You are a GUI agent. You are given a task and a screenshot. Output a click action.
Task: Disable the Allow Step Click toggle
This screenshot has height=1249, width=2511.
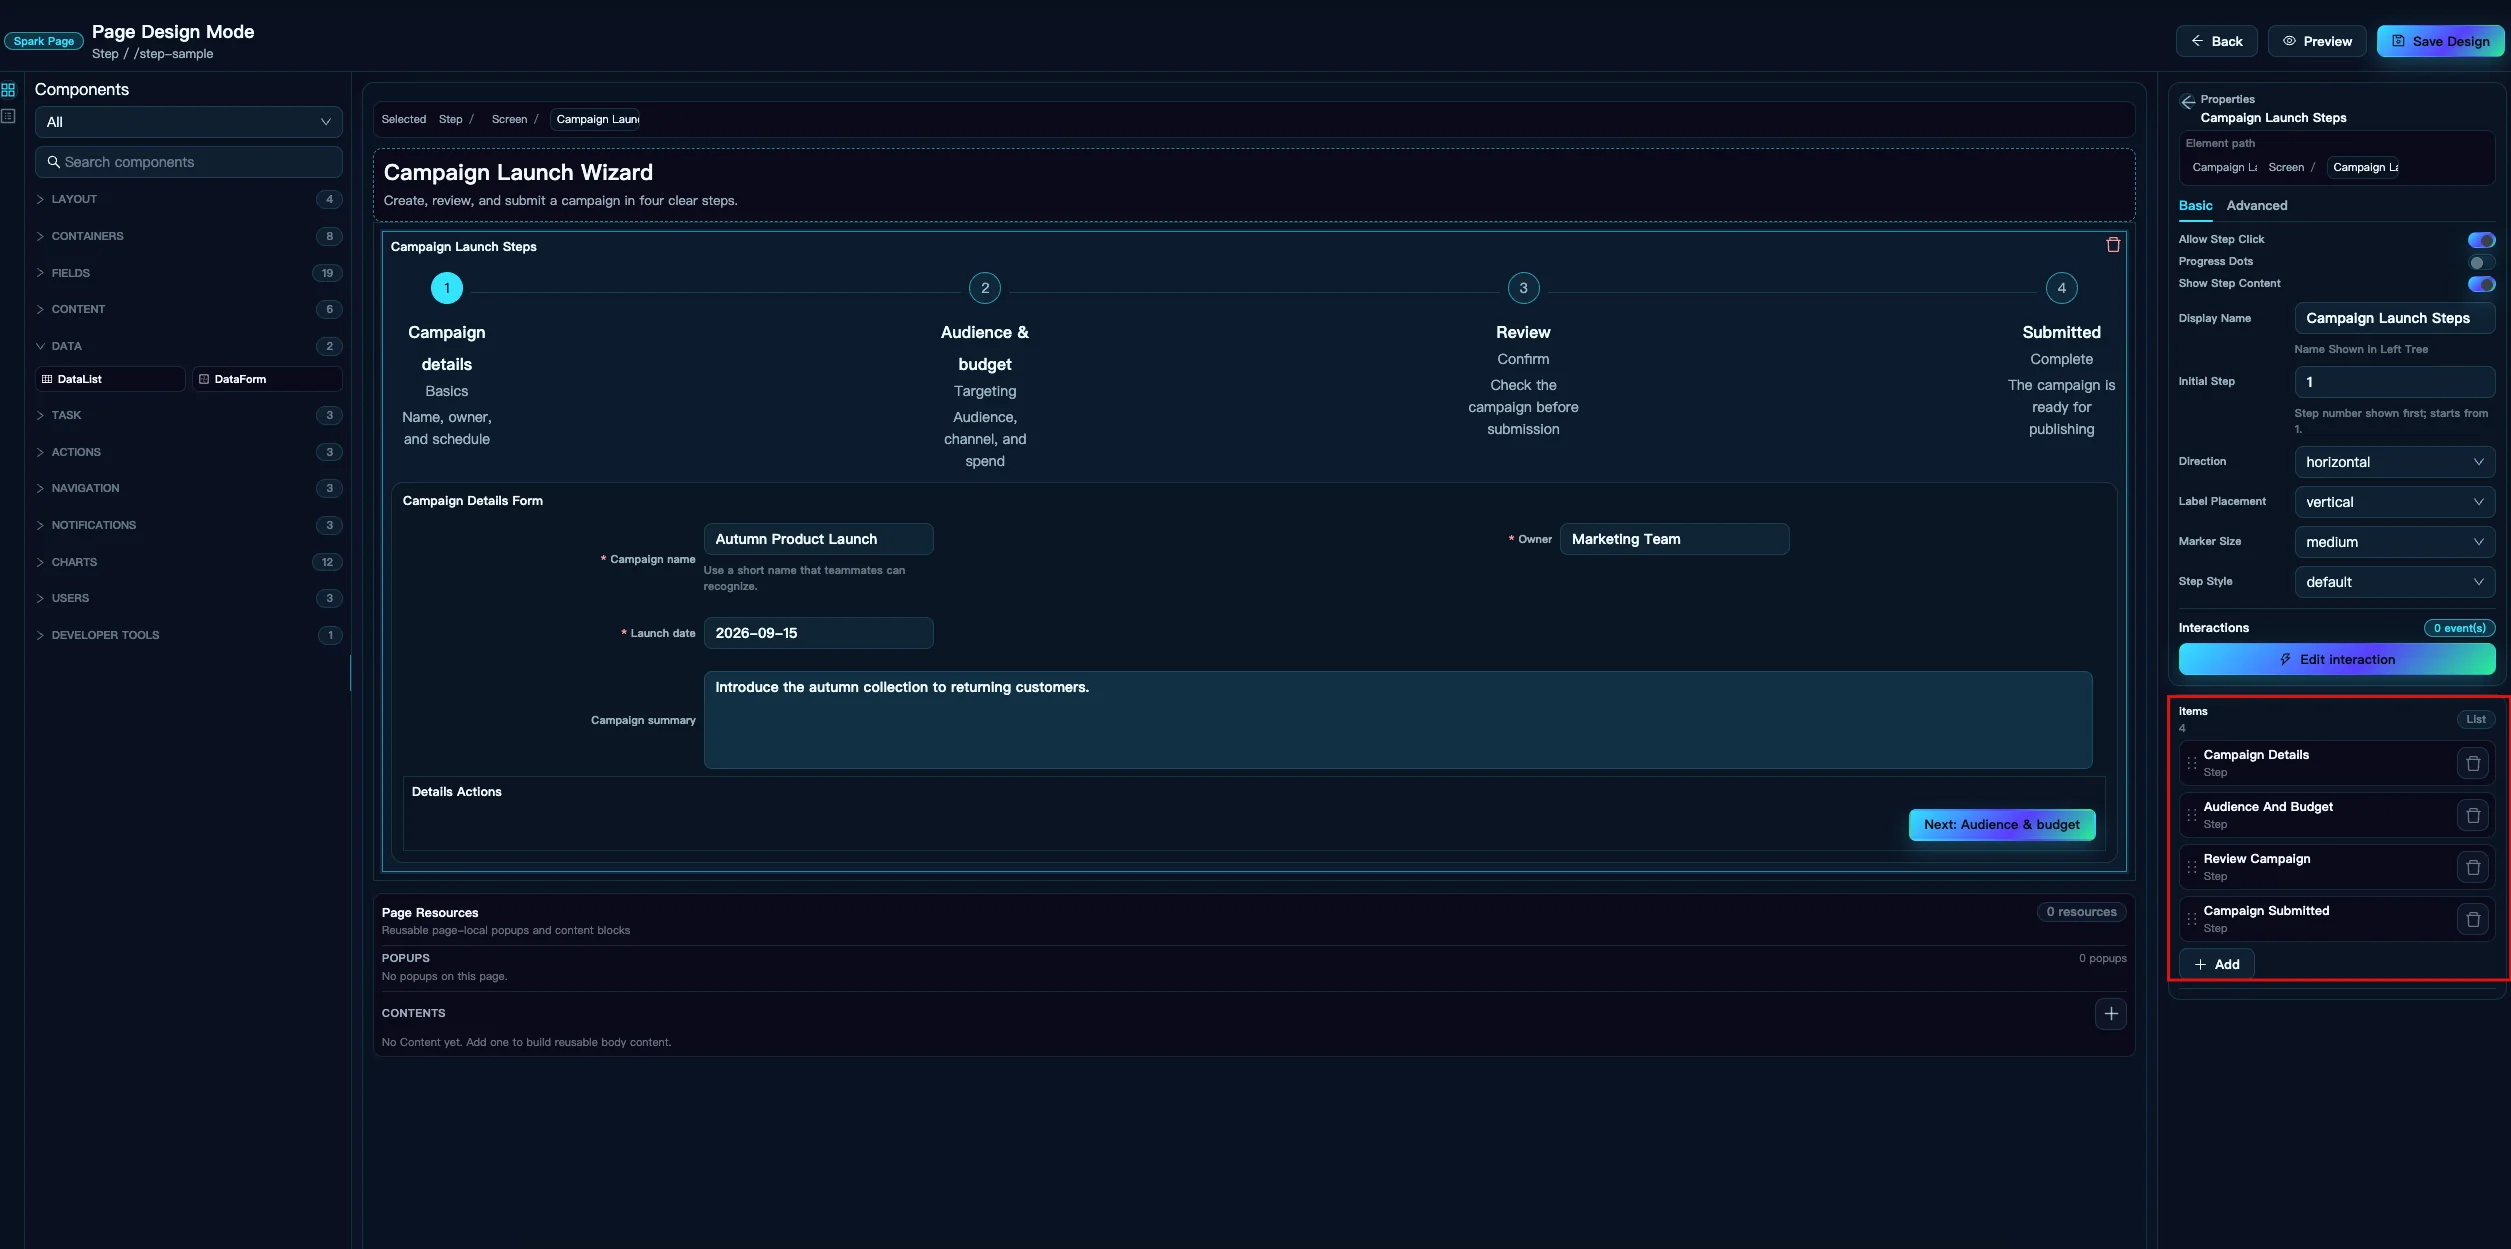tap(2481, 240)
